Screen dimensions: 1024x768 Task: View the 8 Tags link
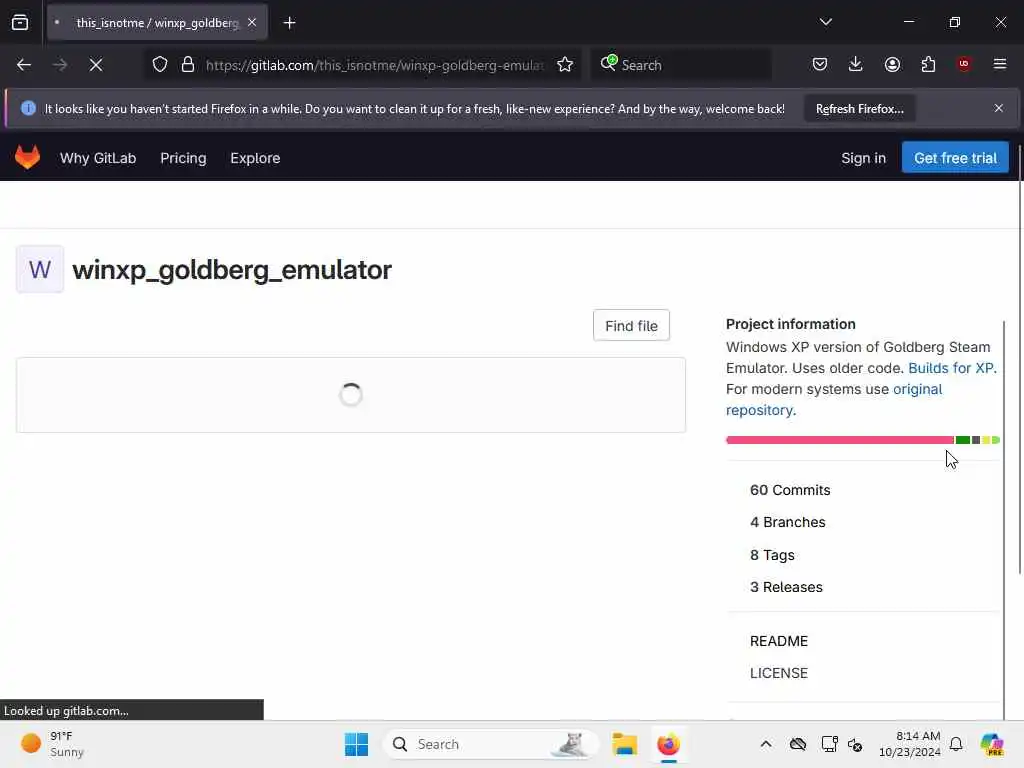pos(772,554)
